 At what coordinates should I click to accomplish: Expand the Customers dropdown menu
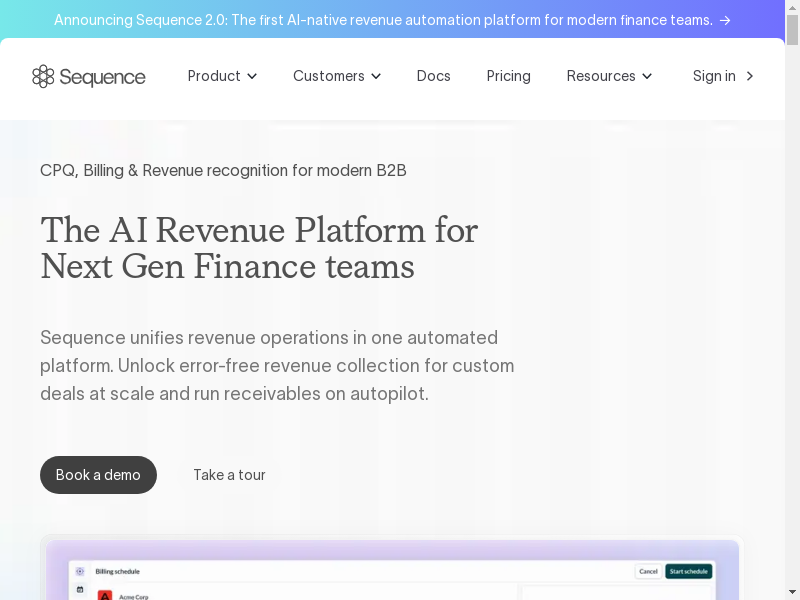coord(336,76)
